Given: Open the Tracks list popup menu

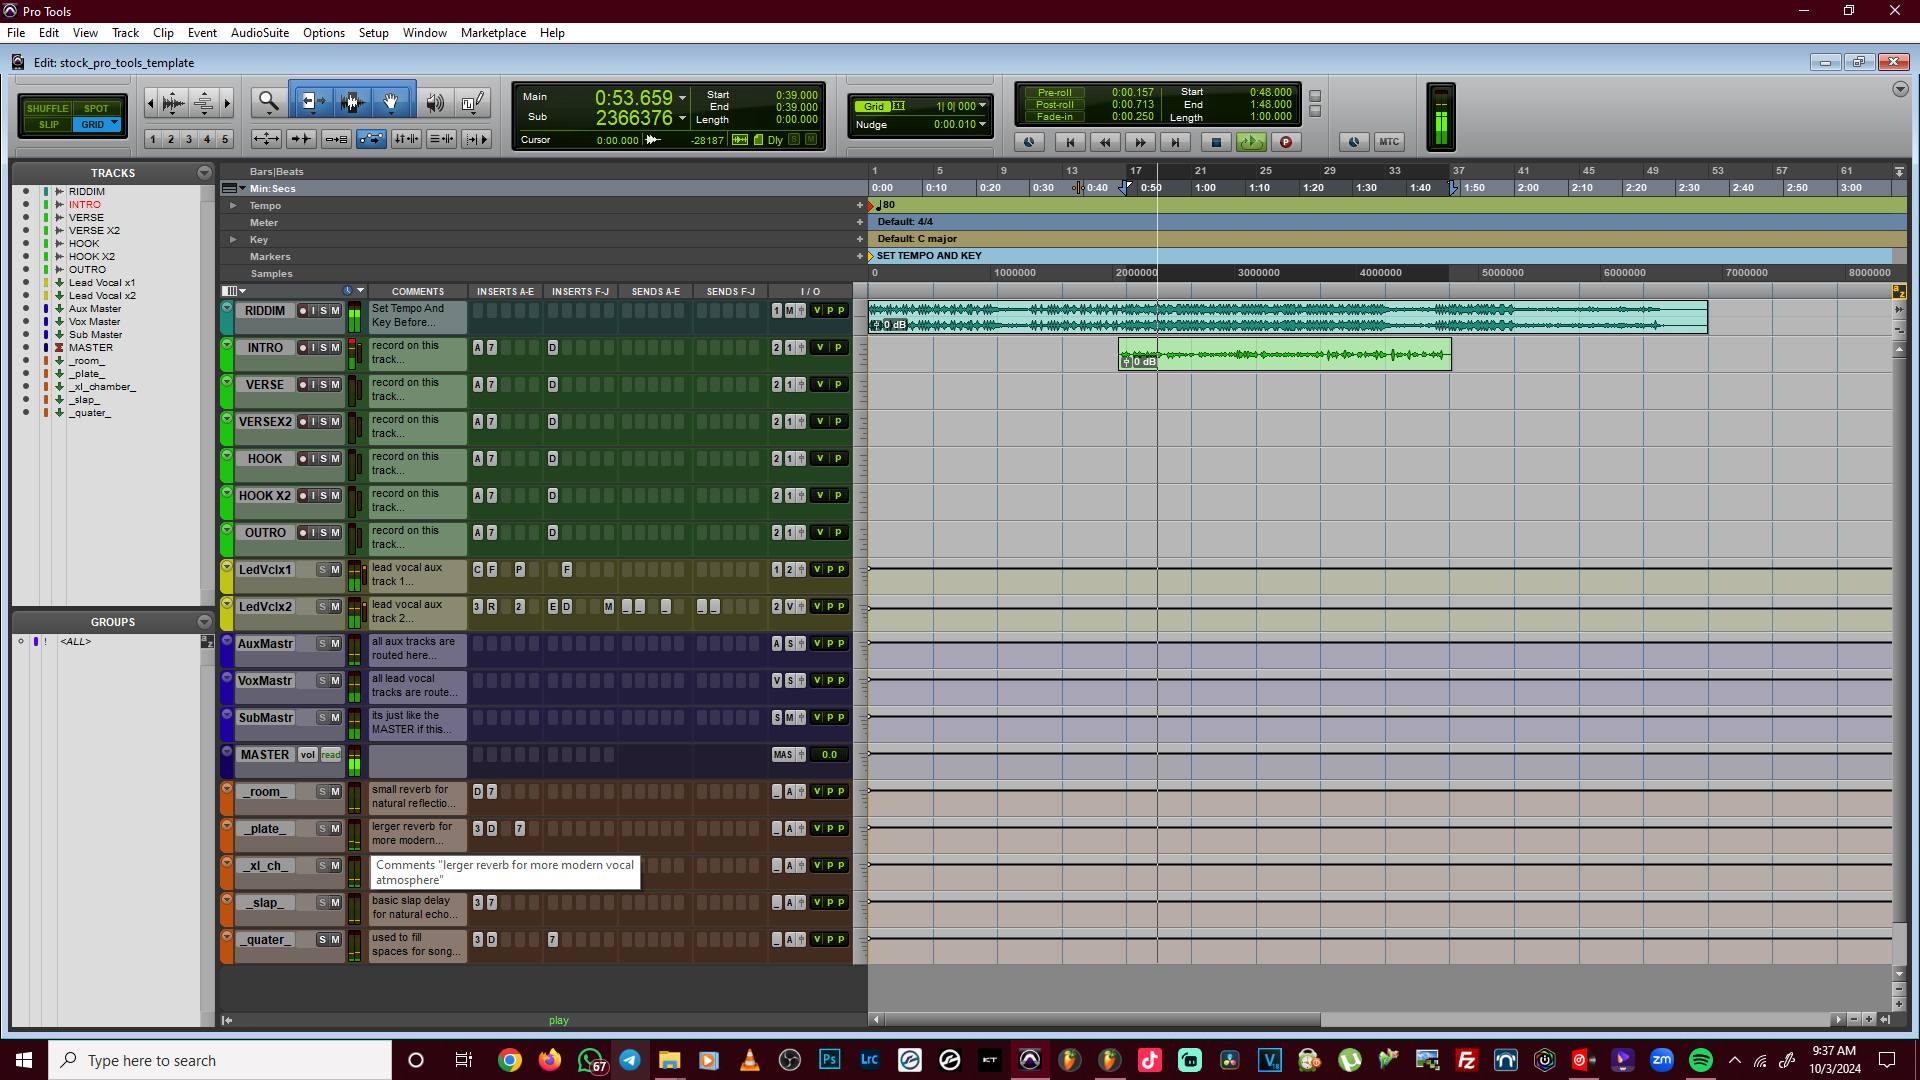Looking at the screenshot, I should 204,173.
